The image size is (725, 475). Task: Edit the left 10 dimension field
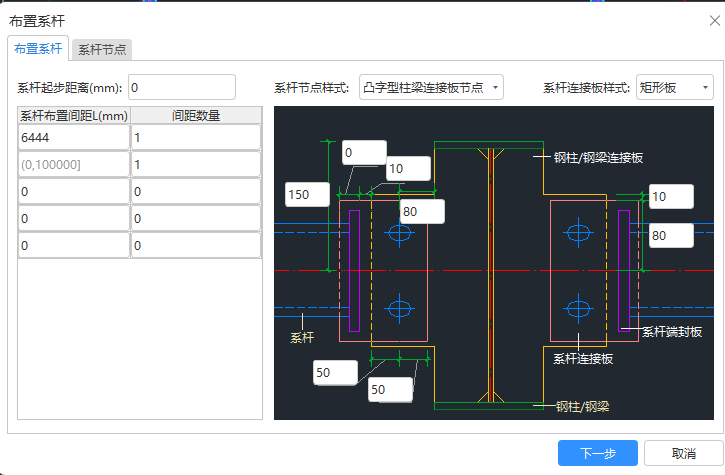click(408, 168)
